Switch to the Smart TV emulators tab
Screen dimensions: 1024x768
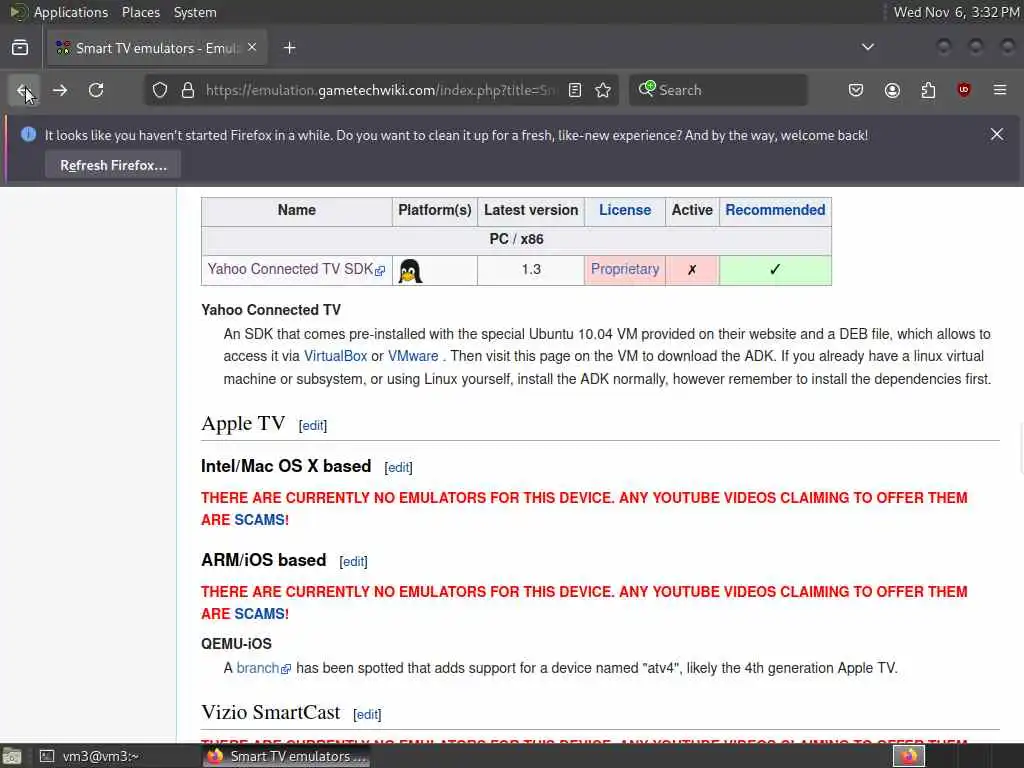coord(155,48)
